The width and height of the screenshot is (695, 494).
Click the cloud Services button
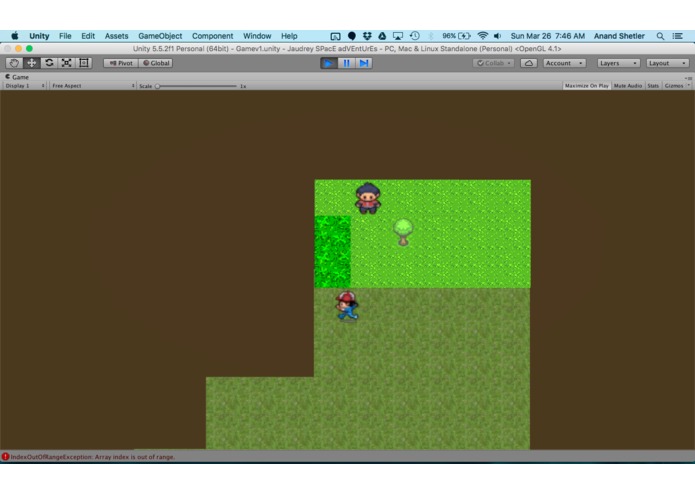(529, 63)
